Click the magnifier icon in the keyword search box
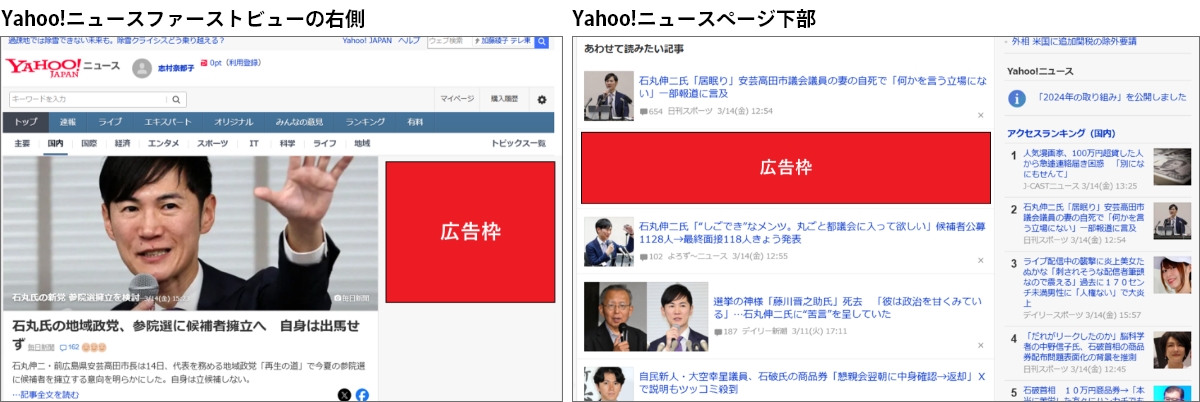This screenshot has height=402, width=1200. point(177,99)
